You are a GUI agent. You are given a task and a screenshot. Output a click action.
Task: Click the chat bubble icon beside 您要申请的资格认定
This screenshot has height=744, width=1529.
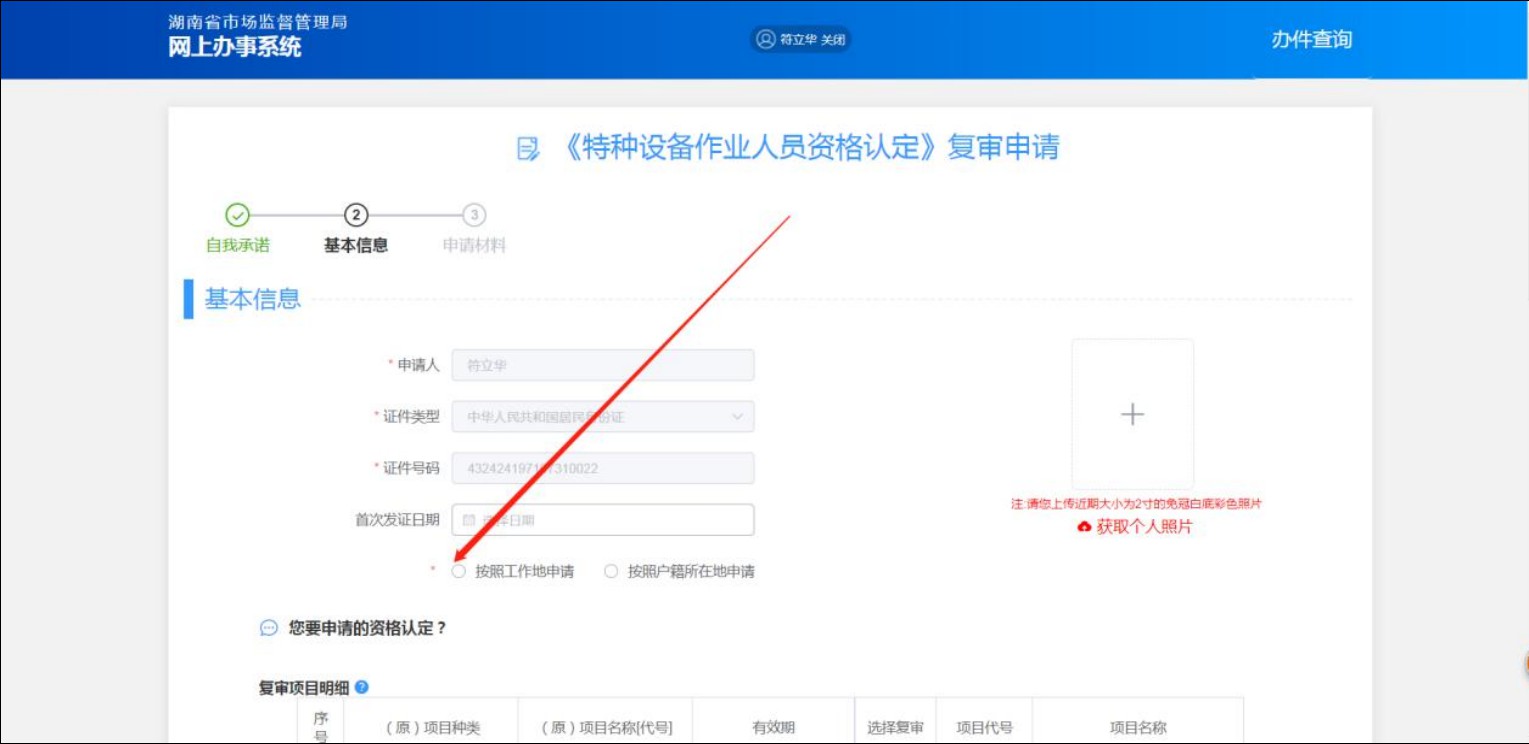click(268, 628)
